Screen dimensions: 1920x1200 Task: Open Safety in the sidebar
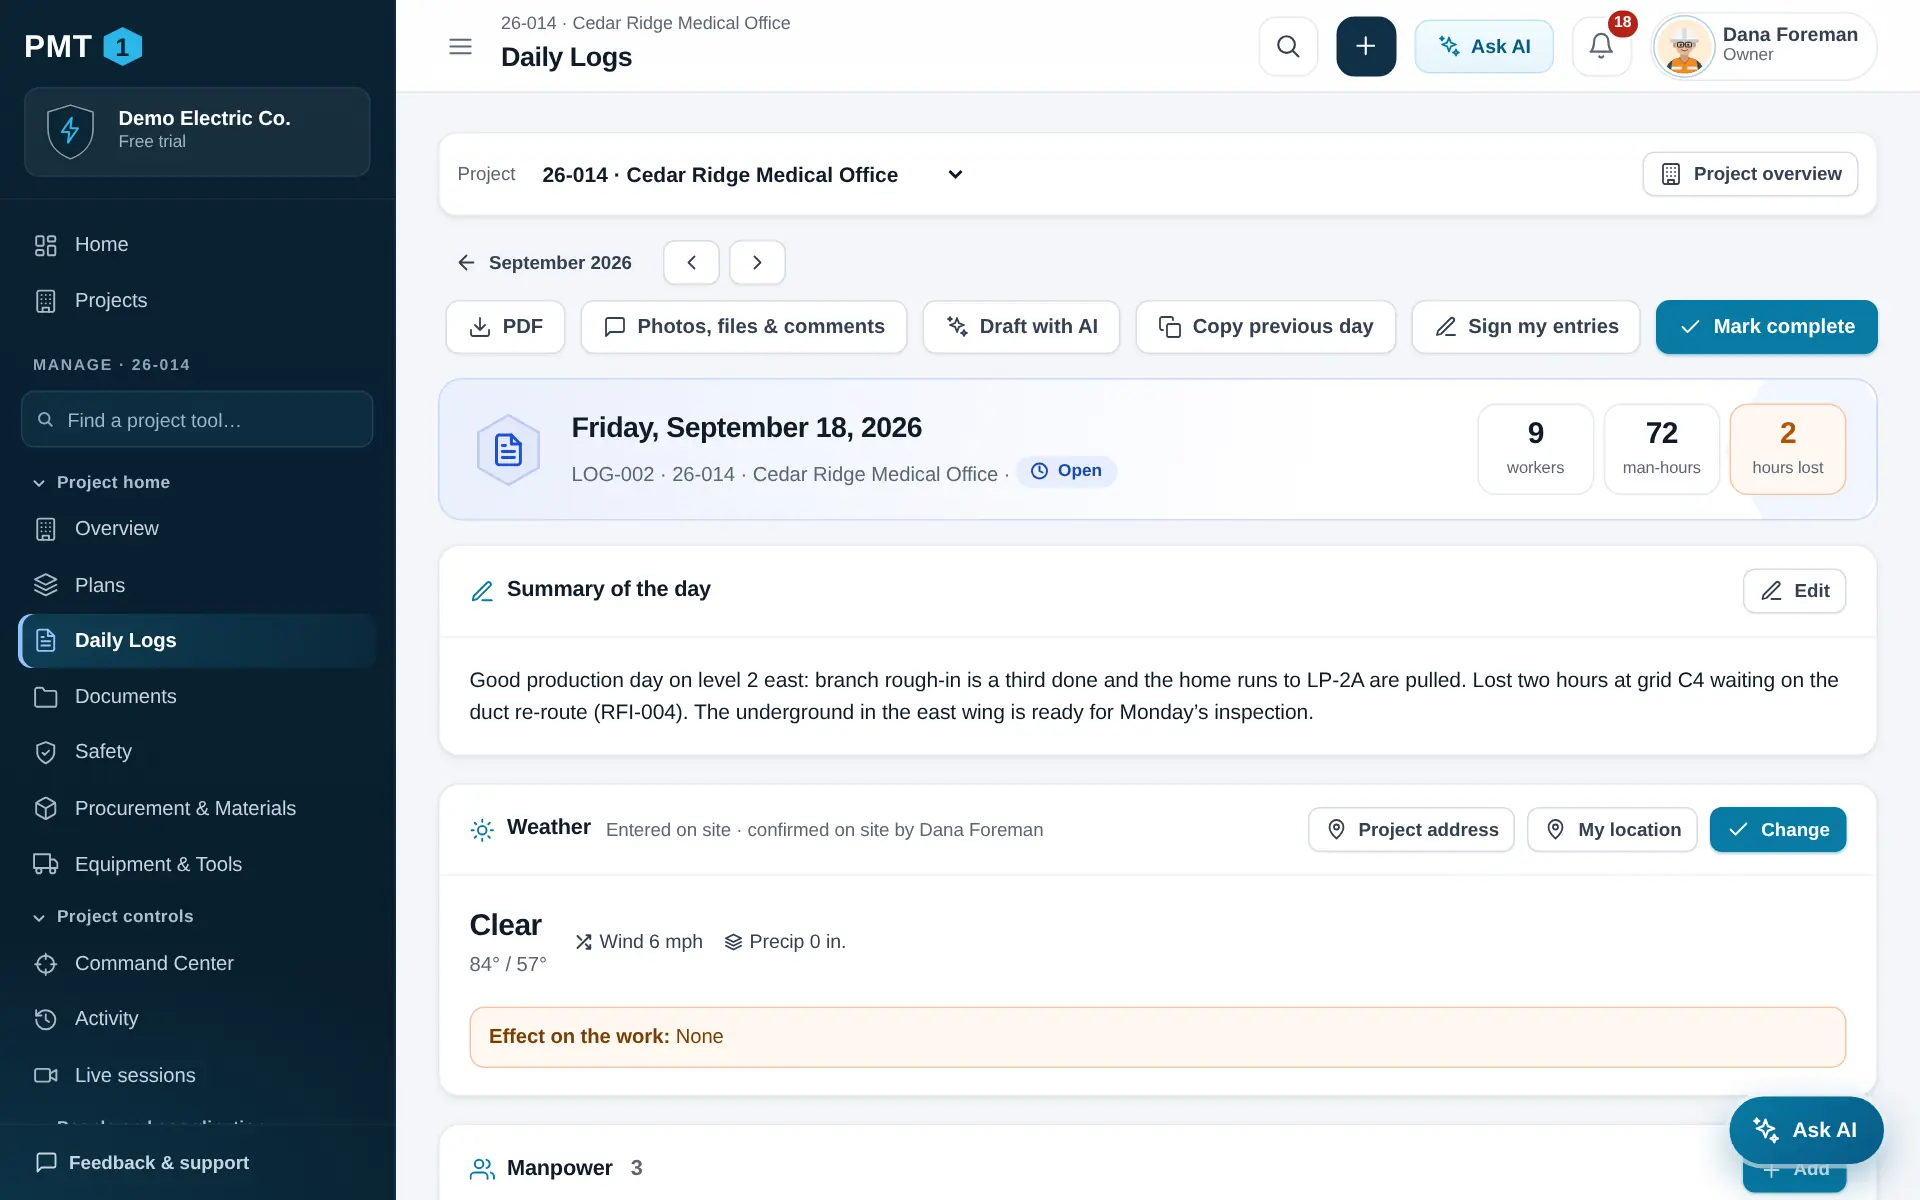coord(197,752)
